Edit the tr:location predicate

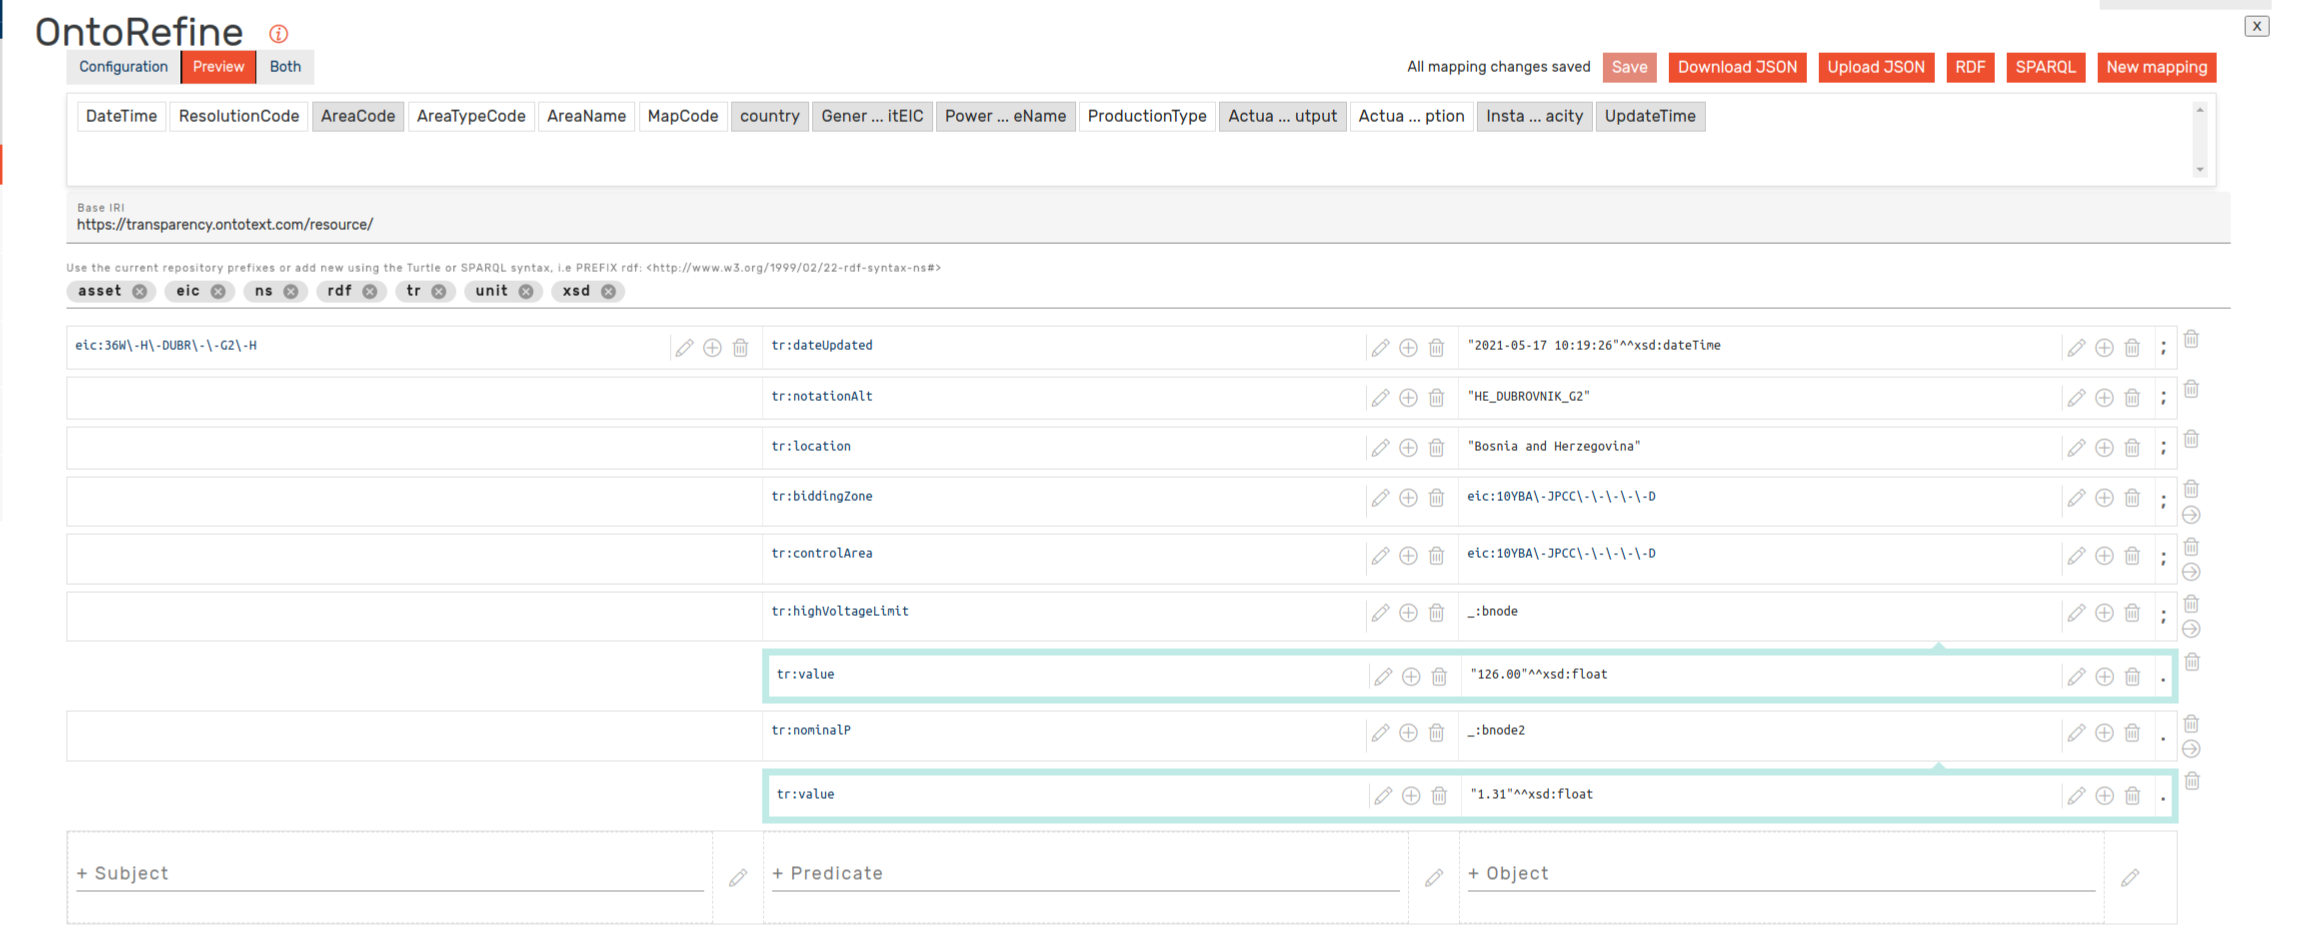coord(1380,448)
